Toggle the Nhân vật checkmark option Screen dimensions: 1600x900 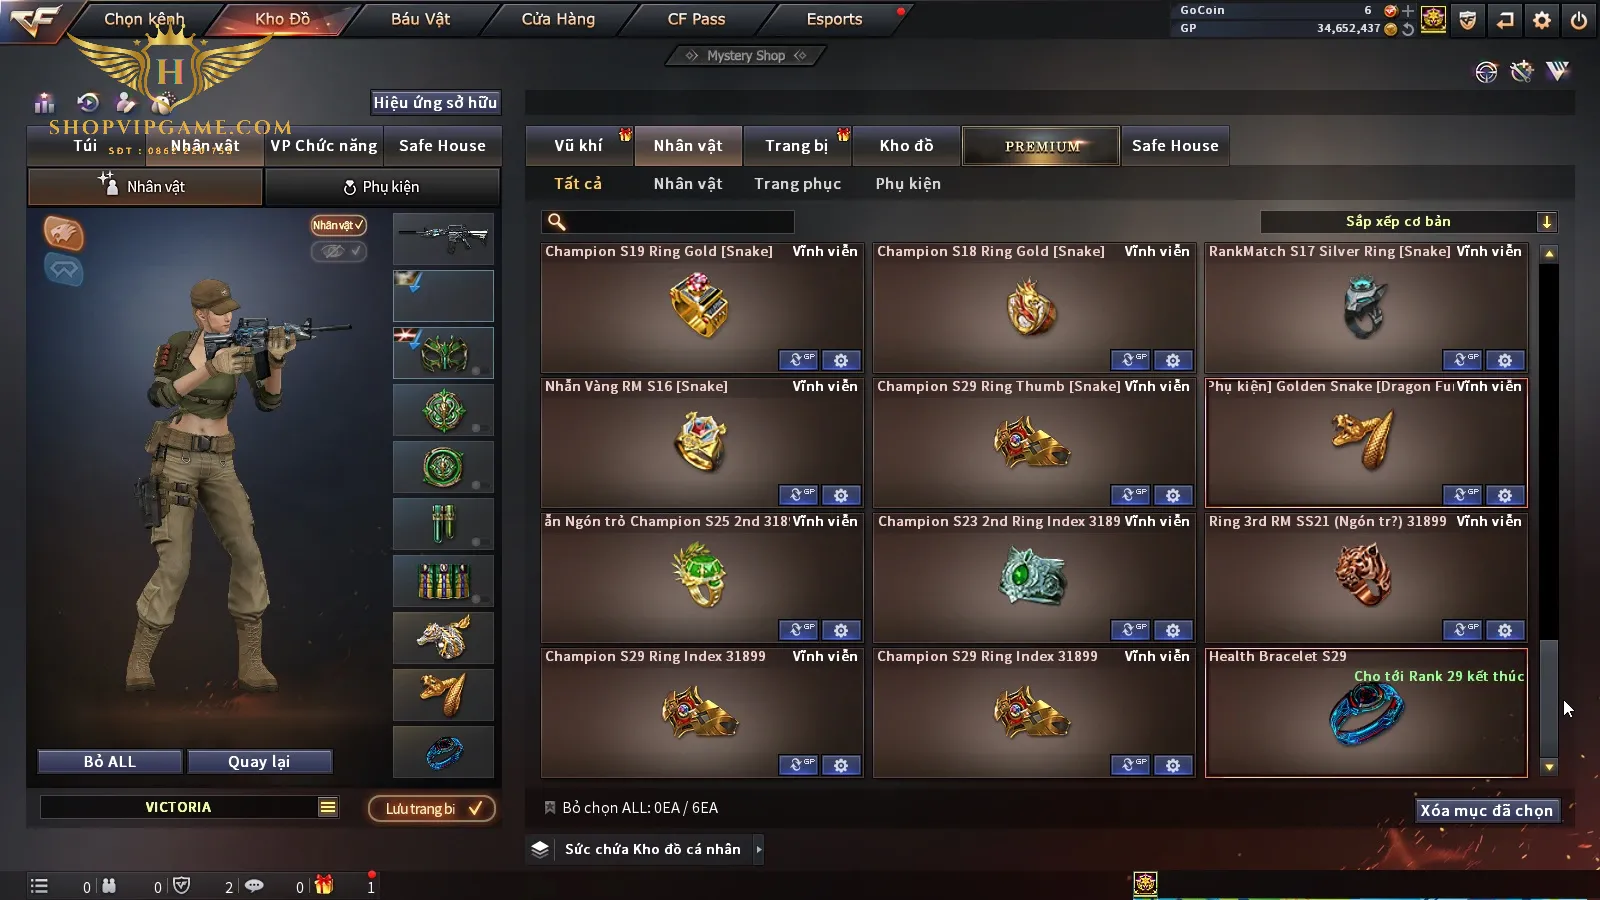click(x=338, y=225)
